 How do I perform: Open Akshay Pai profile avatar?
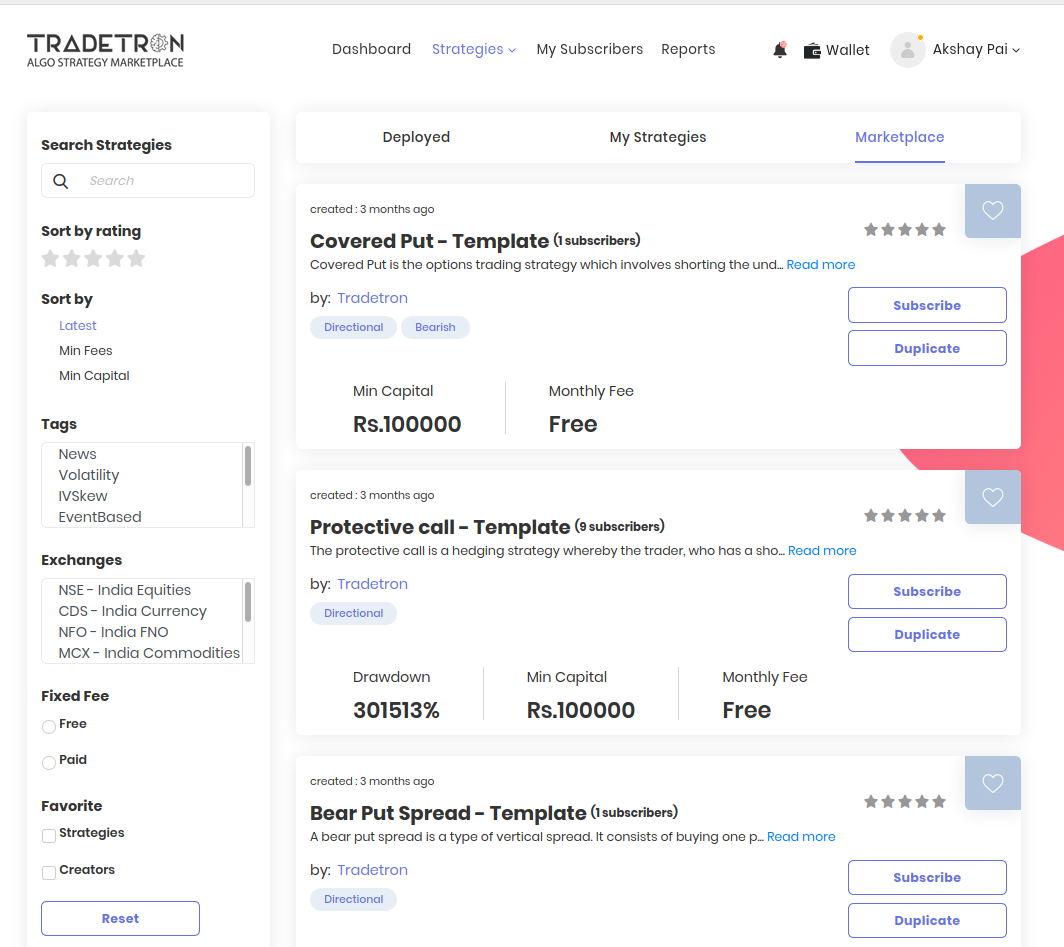(907, 49)
